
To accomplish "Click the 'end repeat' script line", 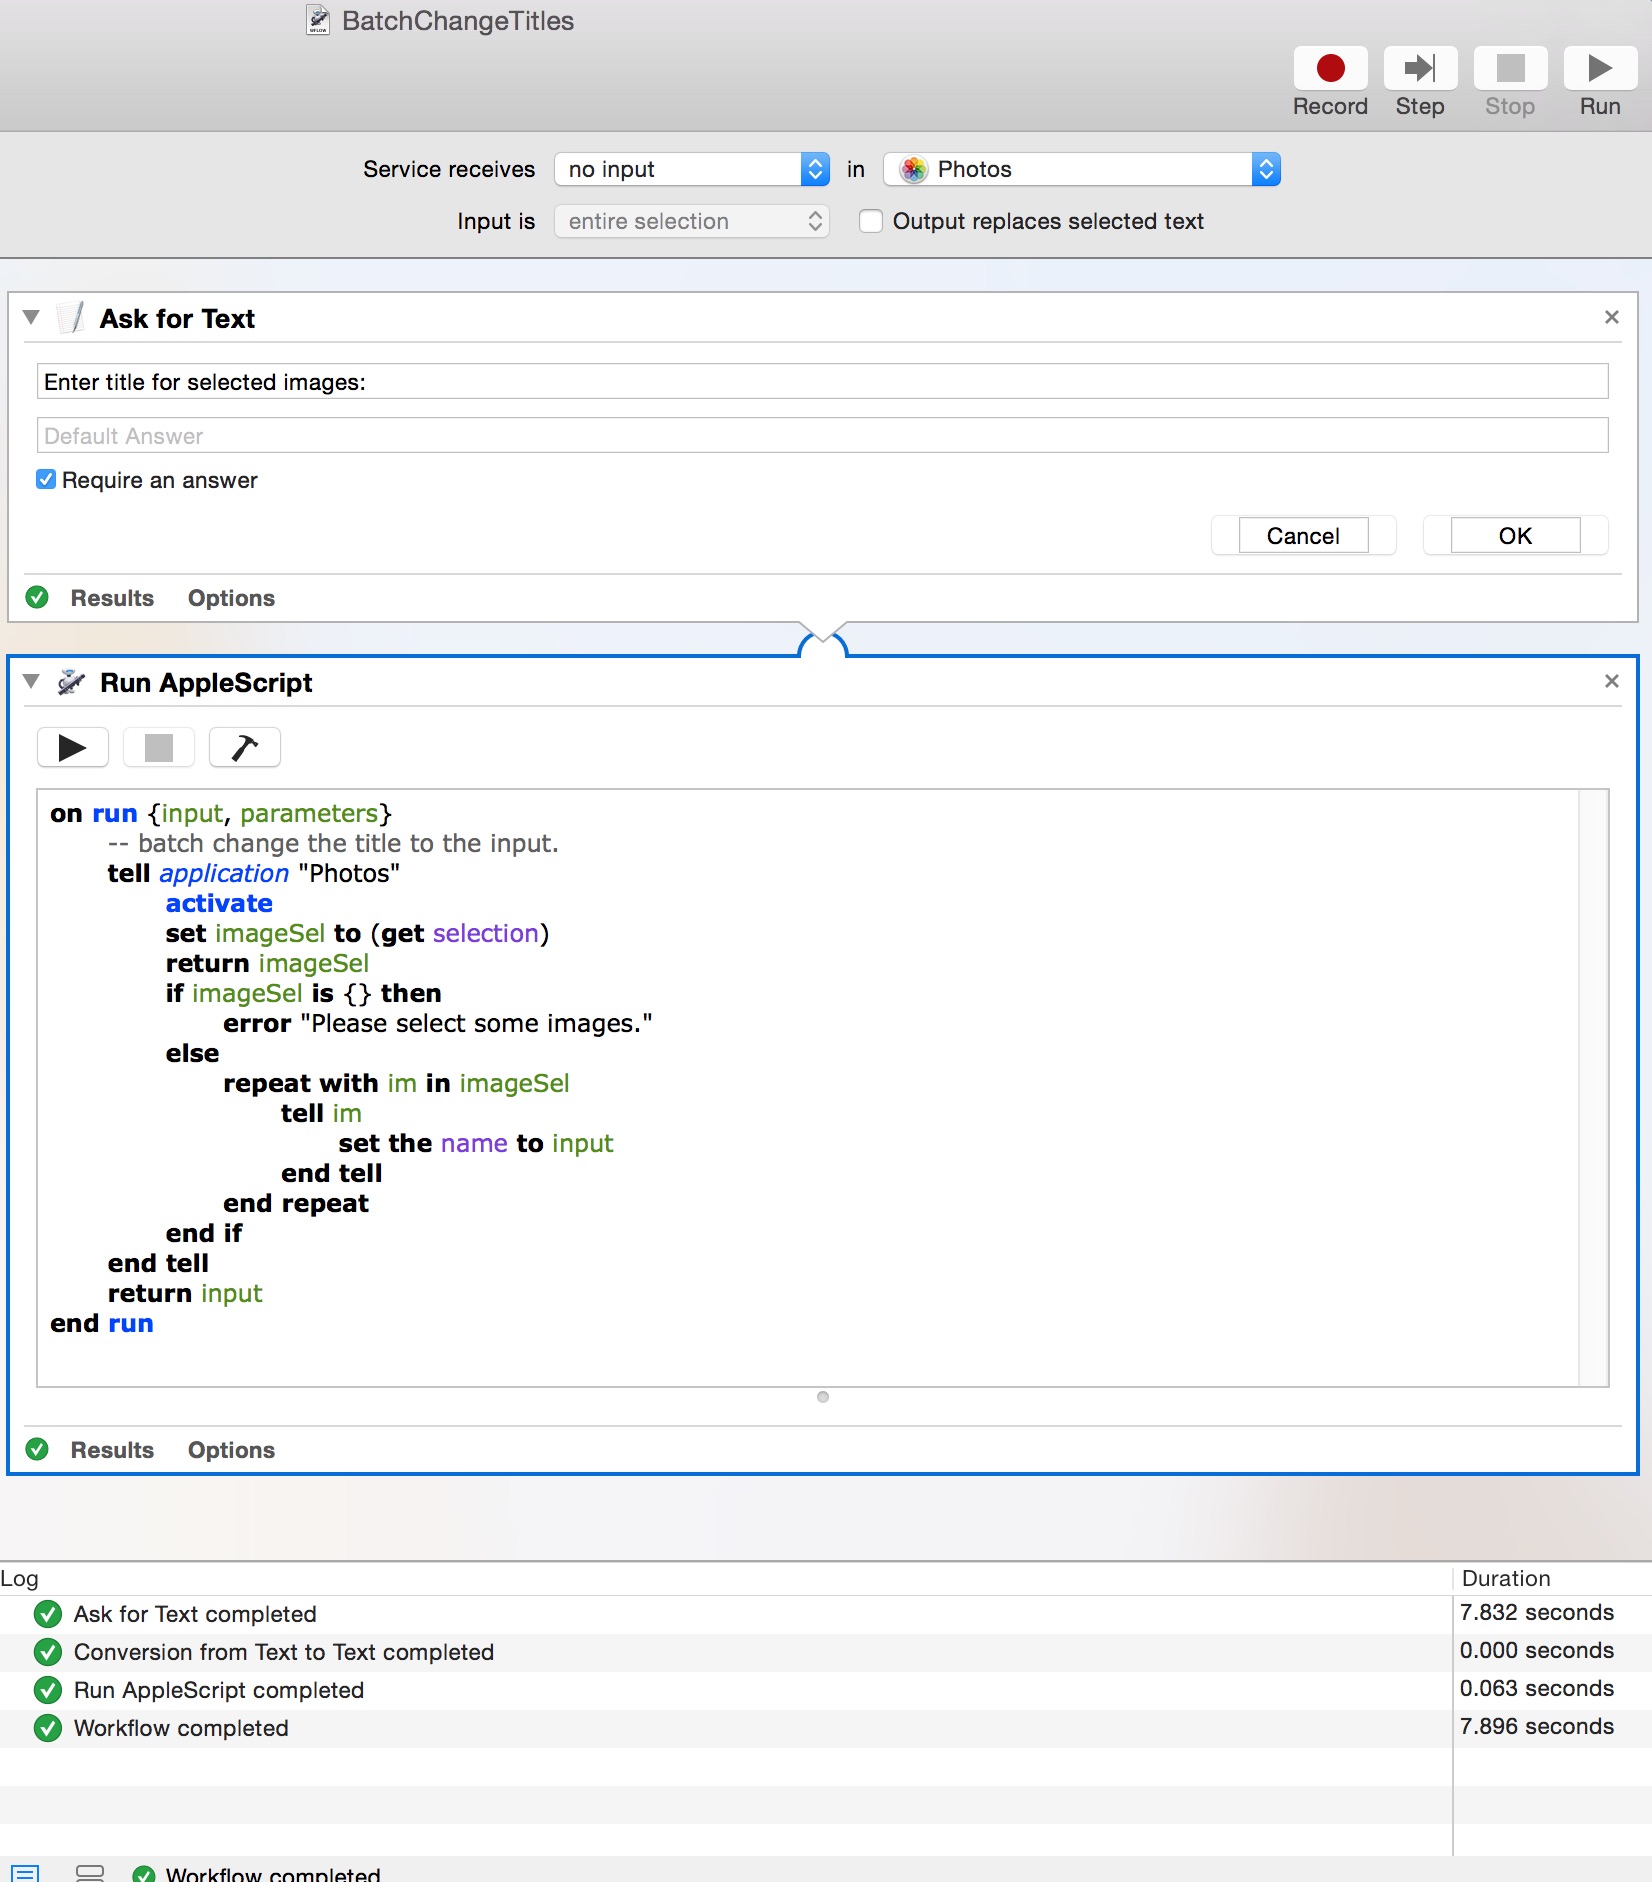I will tap(296, 1203).
